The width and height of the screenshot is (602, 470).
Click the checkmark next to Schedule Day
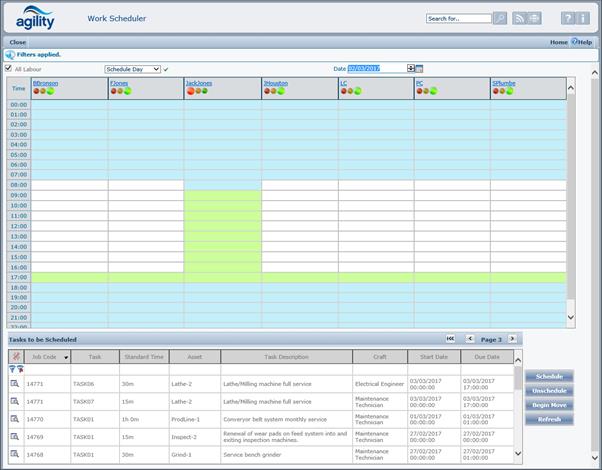(166, 70)
